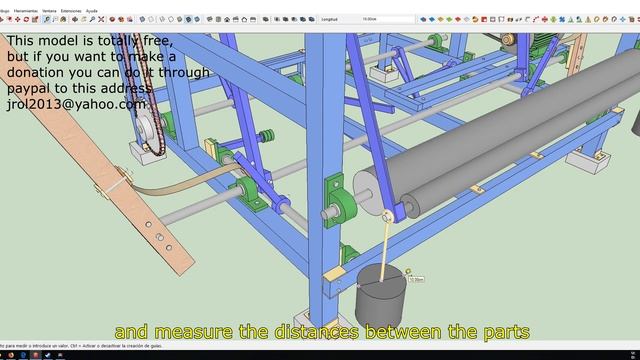The width and height of the screenshot is (640, 360).
Task: Open the Herramientas menu
Action: coord(25,11)
